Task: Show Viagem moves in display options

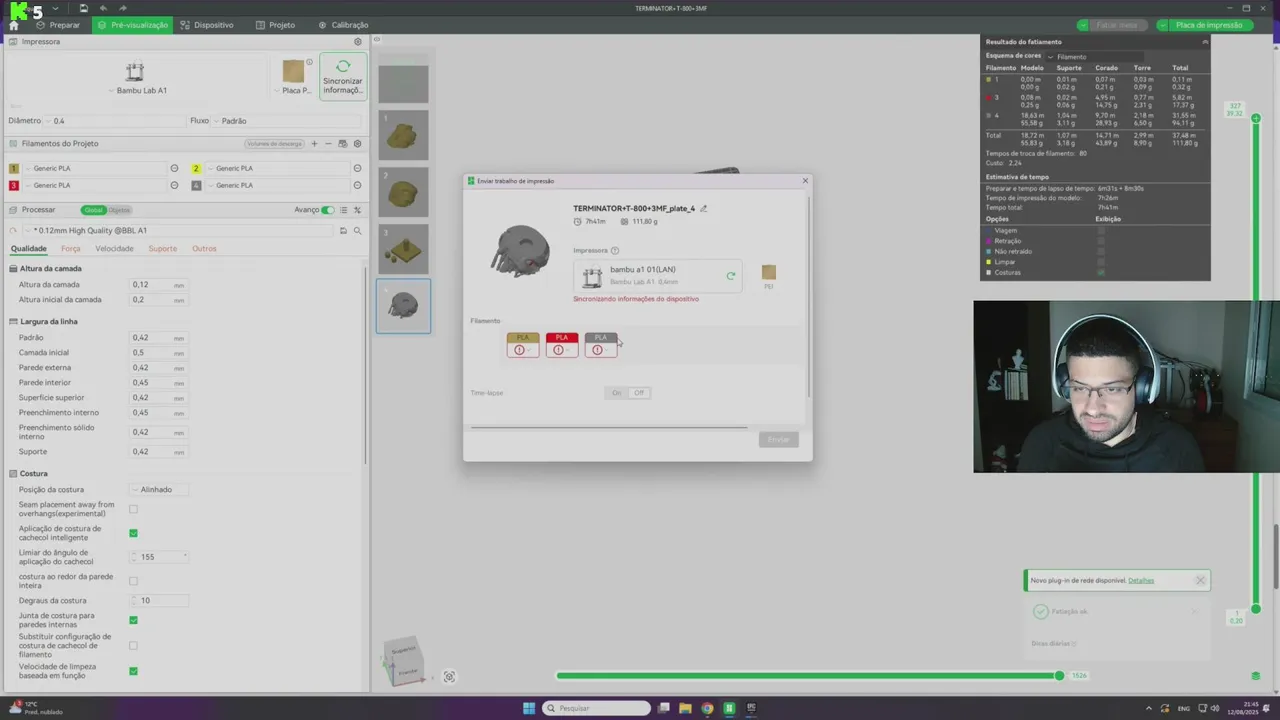Action: (x=1101, y=230)
